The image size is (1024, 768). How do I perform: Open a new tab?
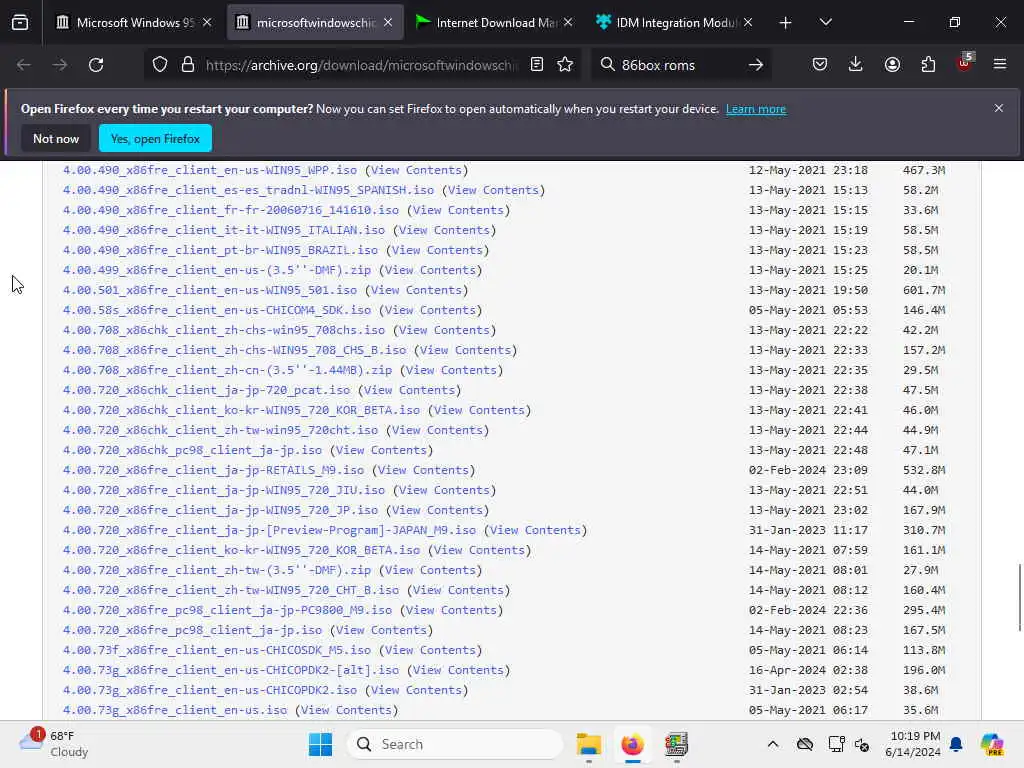tap(785, 23)
